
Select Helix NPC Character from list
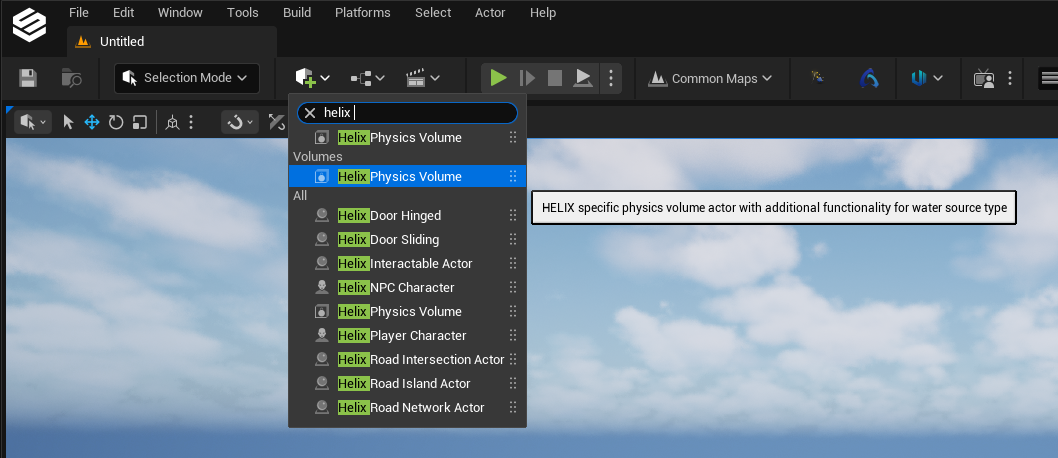point(408,287)
